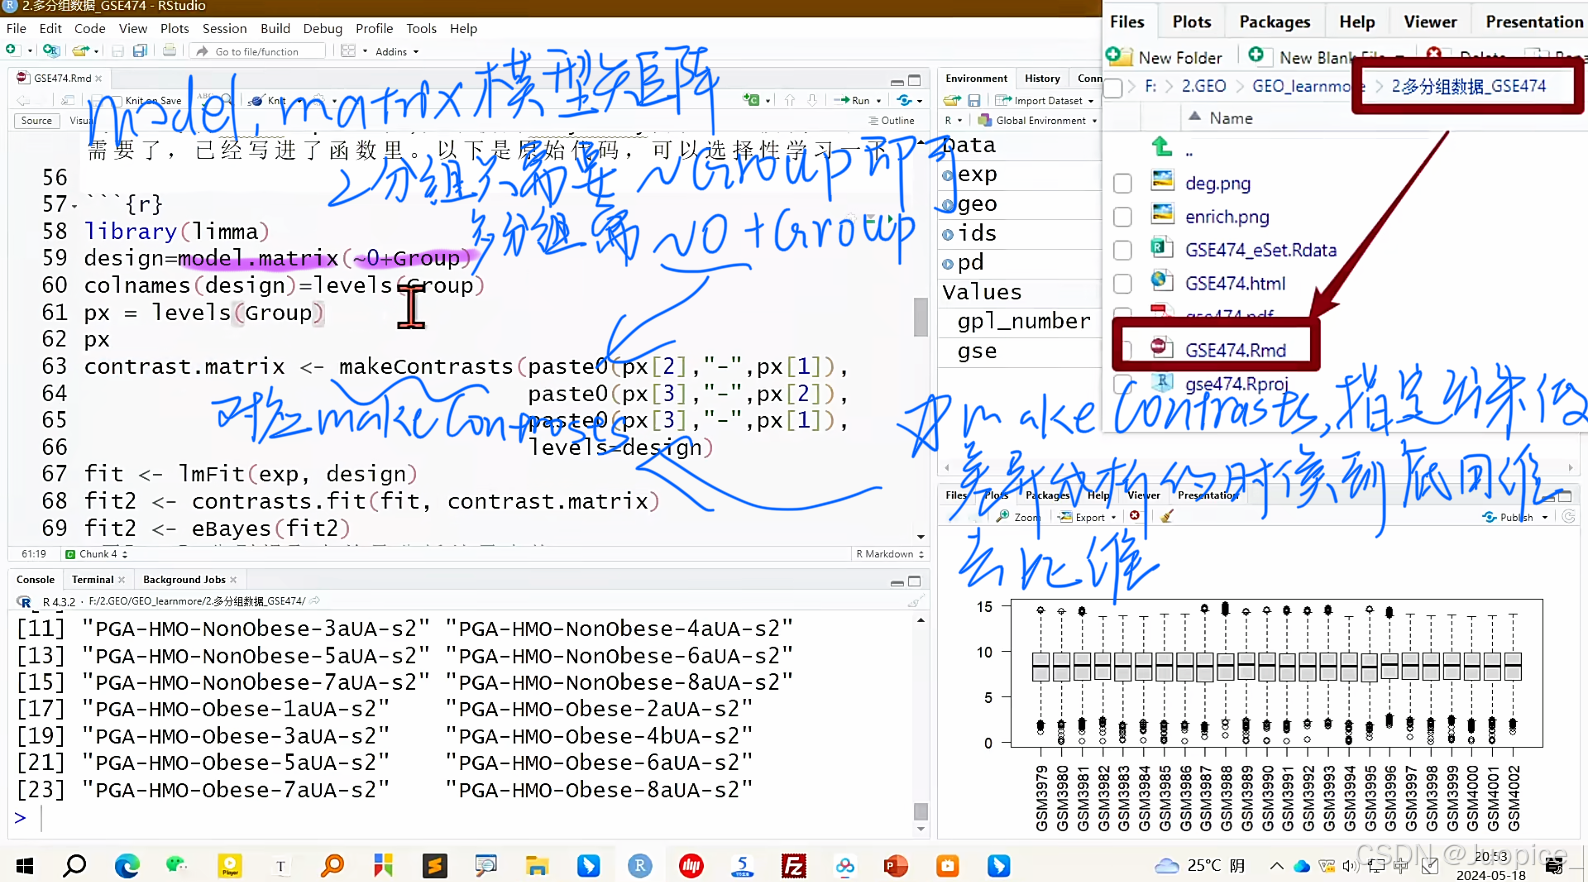Open FileZilla from the taskbar
This screenshot has height=882, width=1588.
pos(793,865)
